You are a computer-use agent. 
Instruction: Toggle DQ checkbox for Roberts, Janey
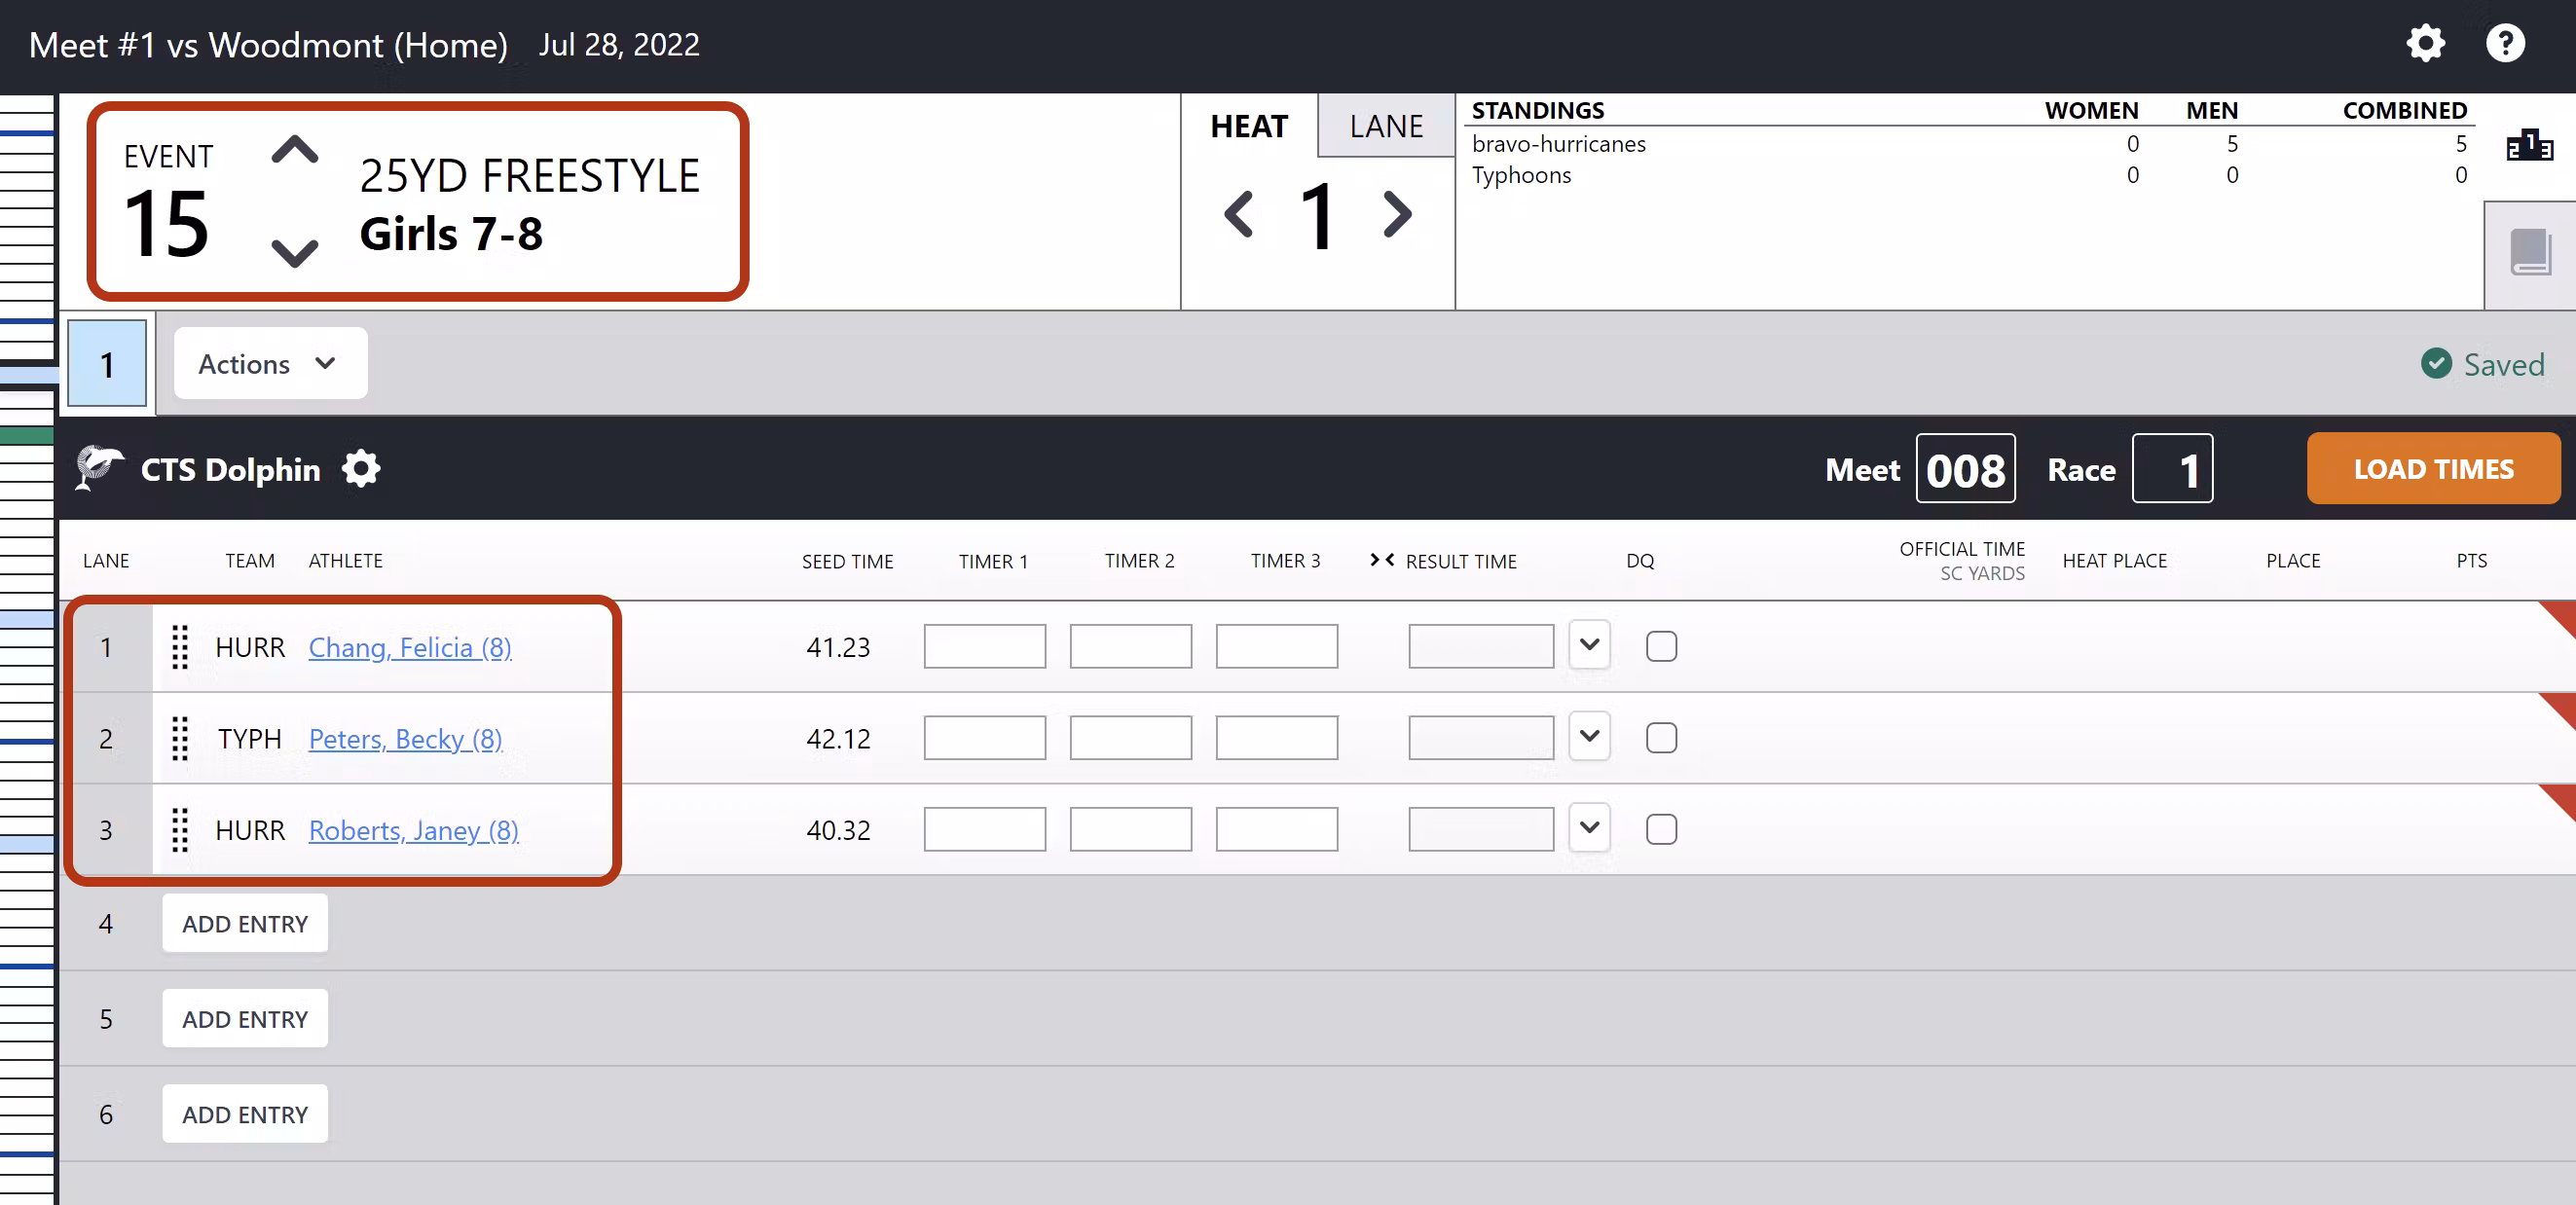point(1660,829)
